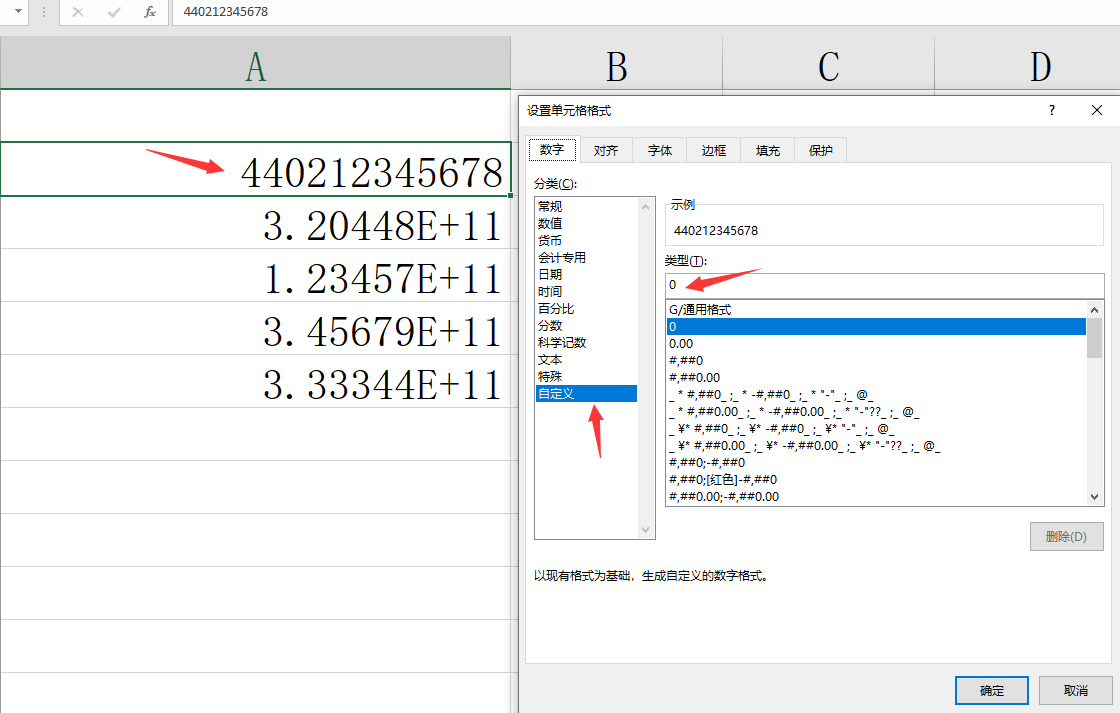Switch to the 边框 tab
1120x713 pixels.
(714, 150)
